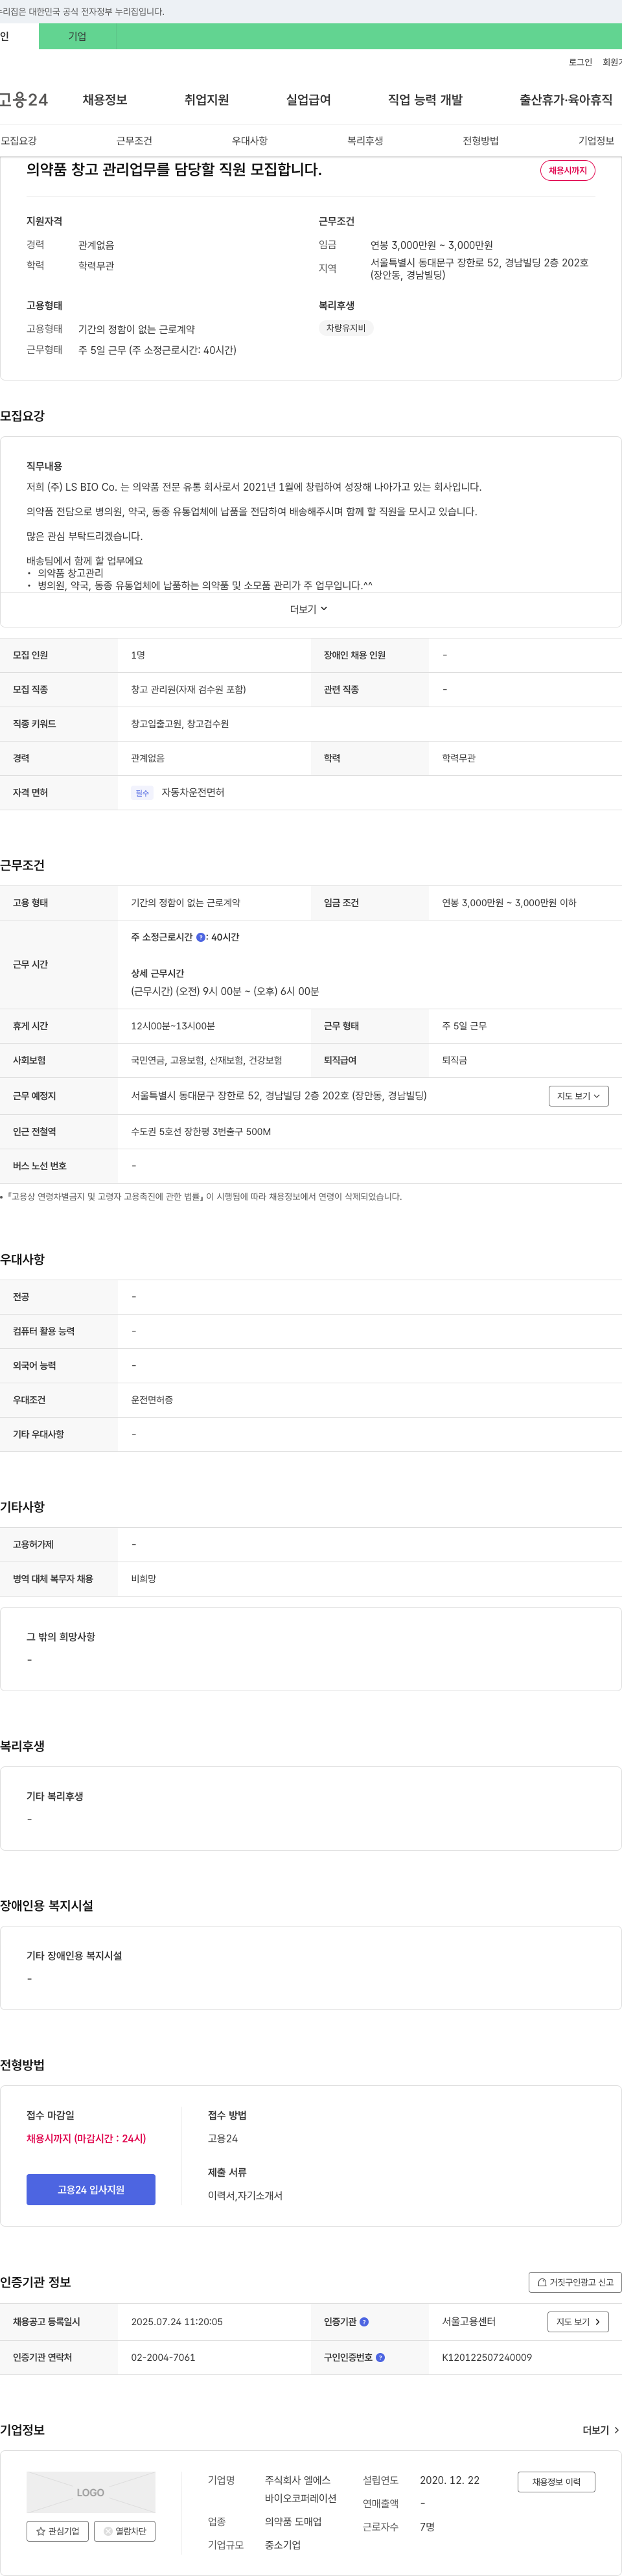
Task: Open the 취업지원 menu
Action: pos(207,100)
